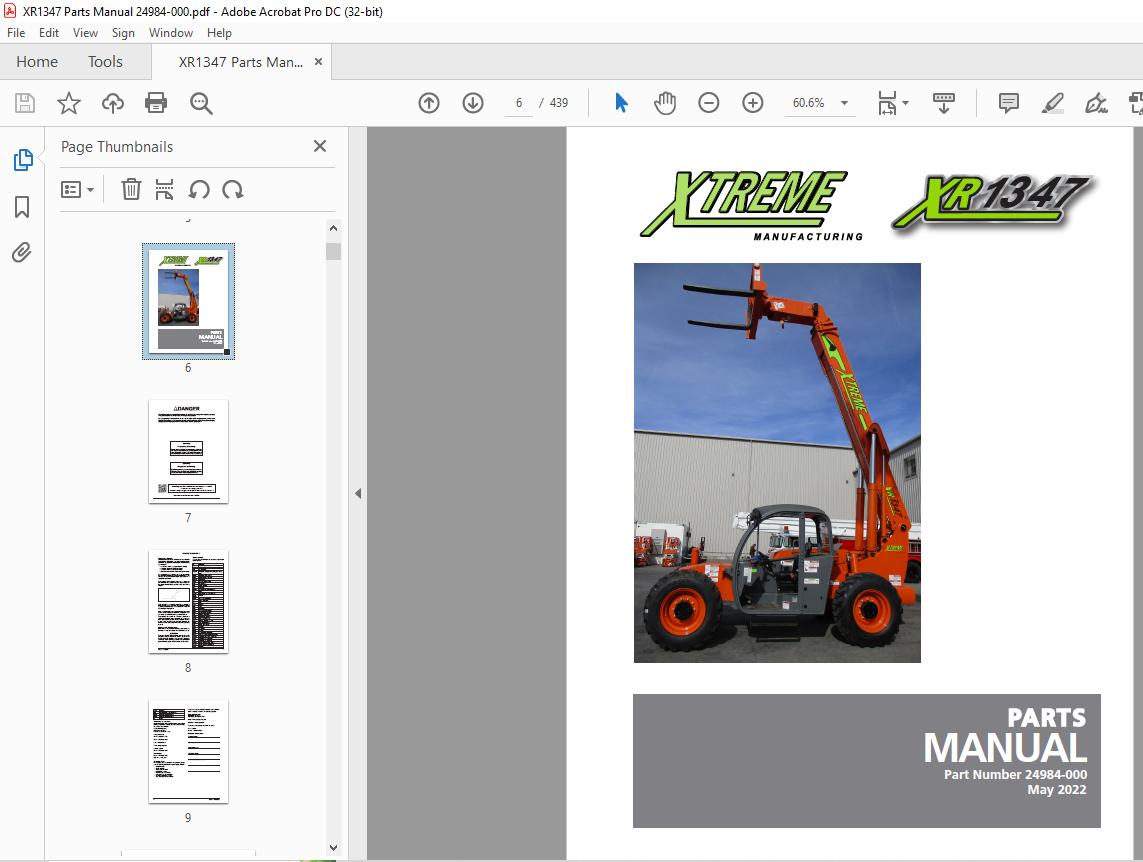Screen dimensions: 1143x862
Task: Switch to the Tools tab
Action: pyautogui.click(x=106, y=62)
